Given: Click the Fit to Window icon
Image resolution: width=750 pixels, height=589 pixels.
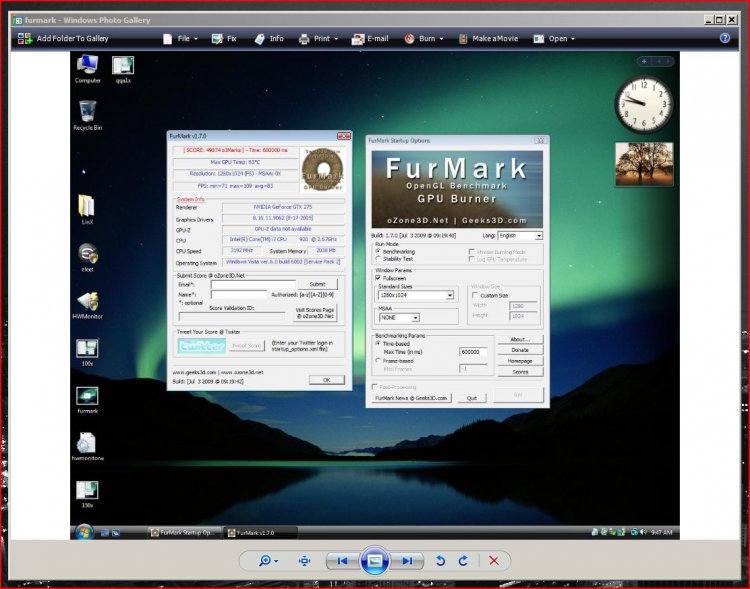Looking at the screenshot, I should (304, 561).
